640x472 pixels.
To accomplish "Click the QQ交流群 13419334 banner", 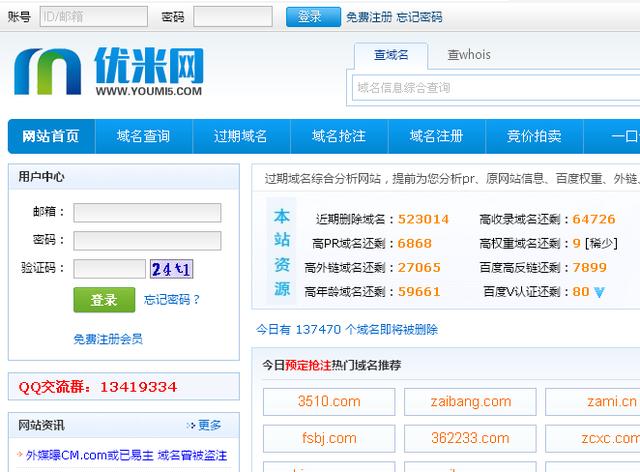I will tap(124, 386).
